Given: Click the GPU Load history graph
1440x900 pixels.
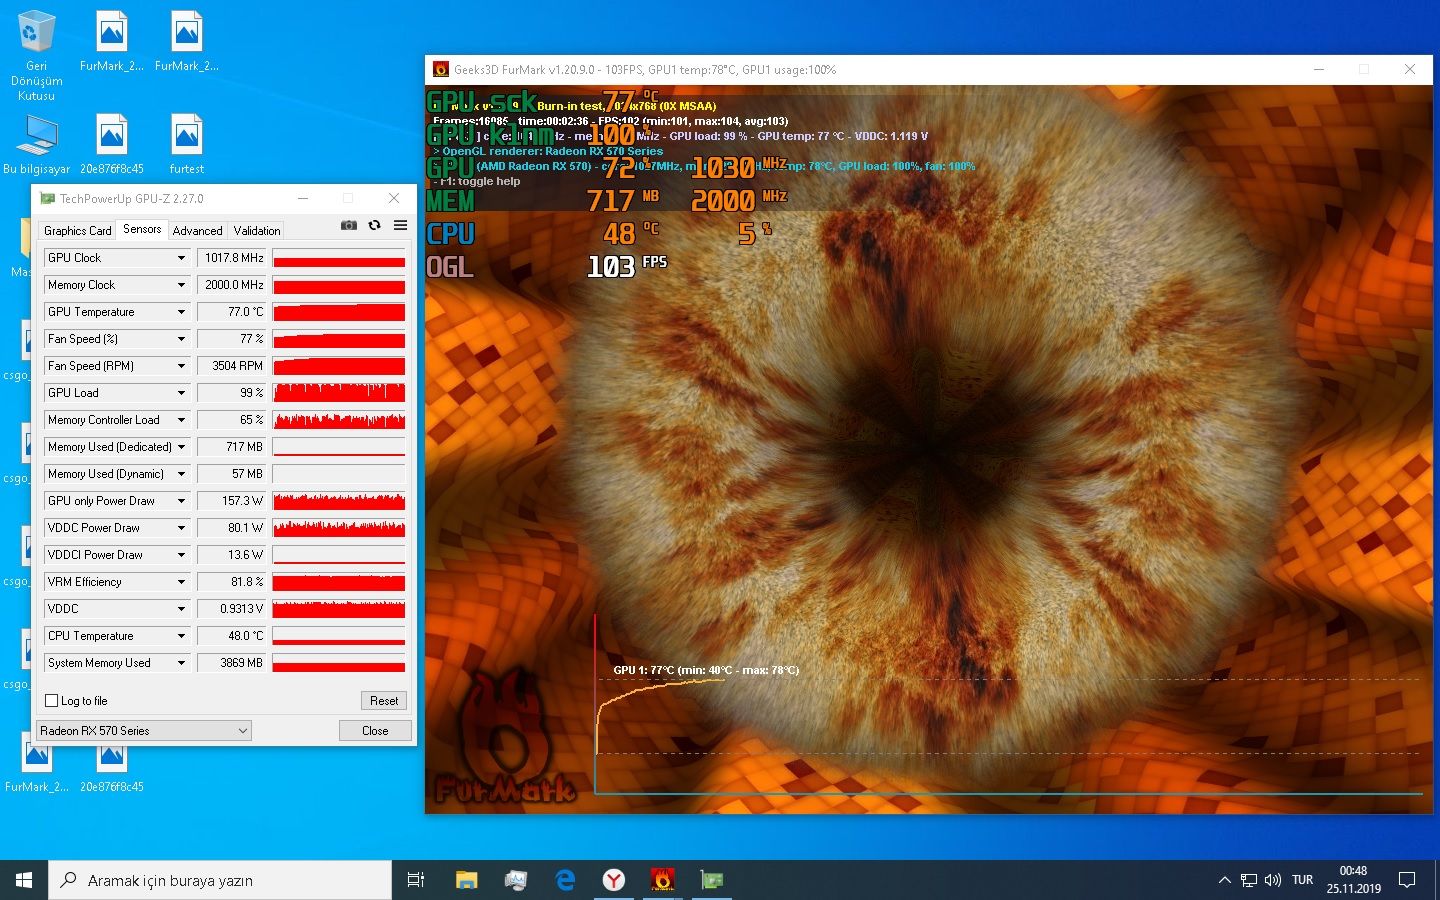Looking at the screenshot, I should click(x=339, y=393).
